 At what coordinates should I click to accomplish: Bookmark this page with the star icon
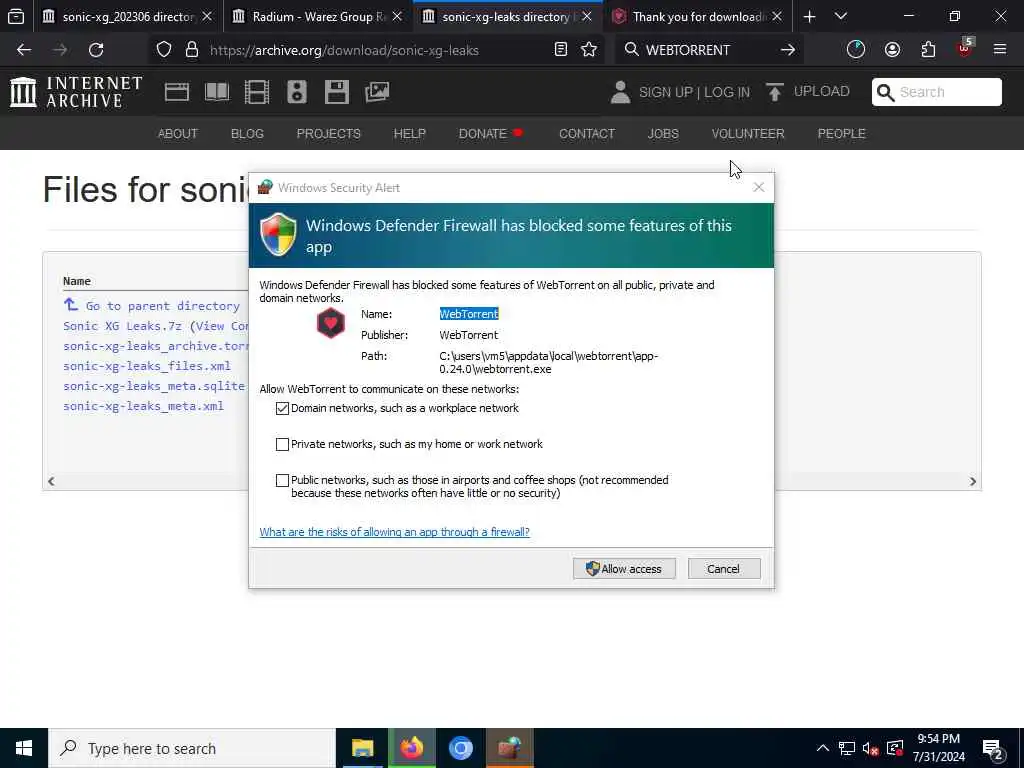[589, 50]
